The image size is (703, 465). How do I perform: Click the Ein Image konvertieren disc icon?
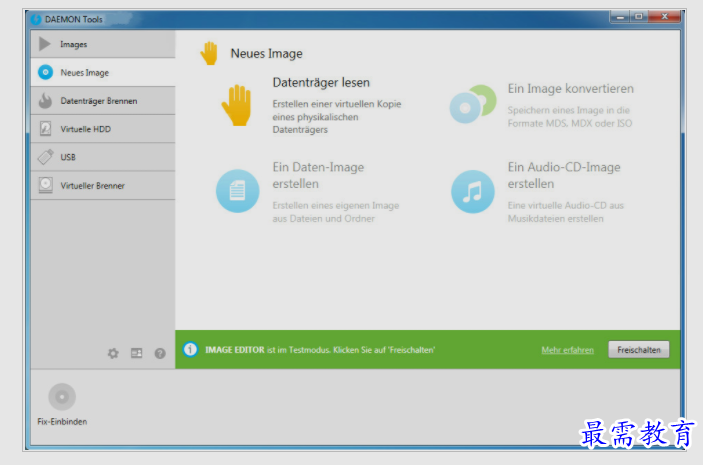[471, 103]
